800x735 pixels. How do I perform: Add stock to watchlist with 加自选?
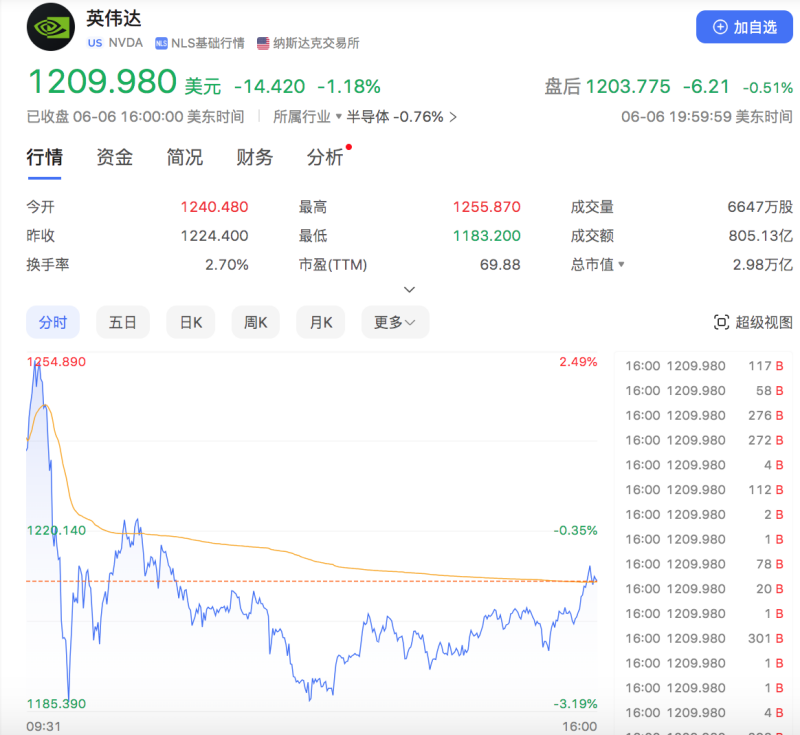click(744, 27)
